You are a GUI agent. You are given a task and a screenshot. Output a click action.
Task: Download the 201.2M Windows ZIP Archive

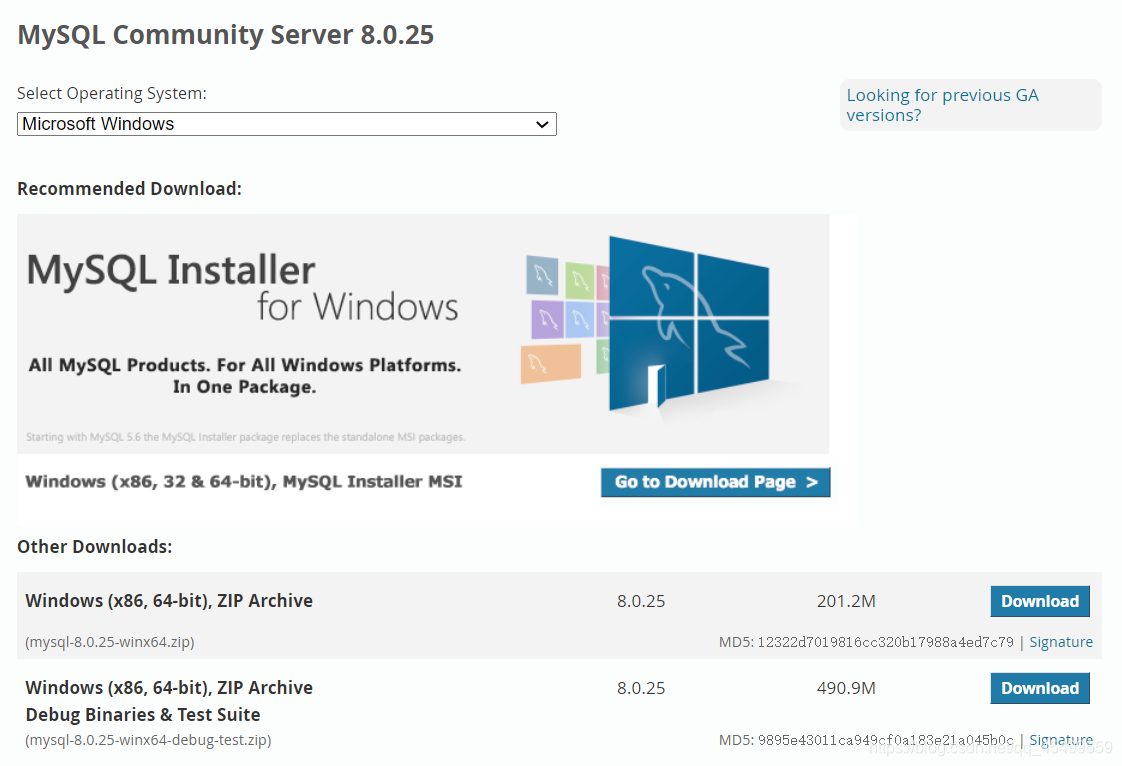coord(1040,601)
